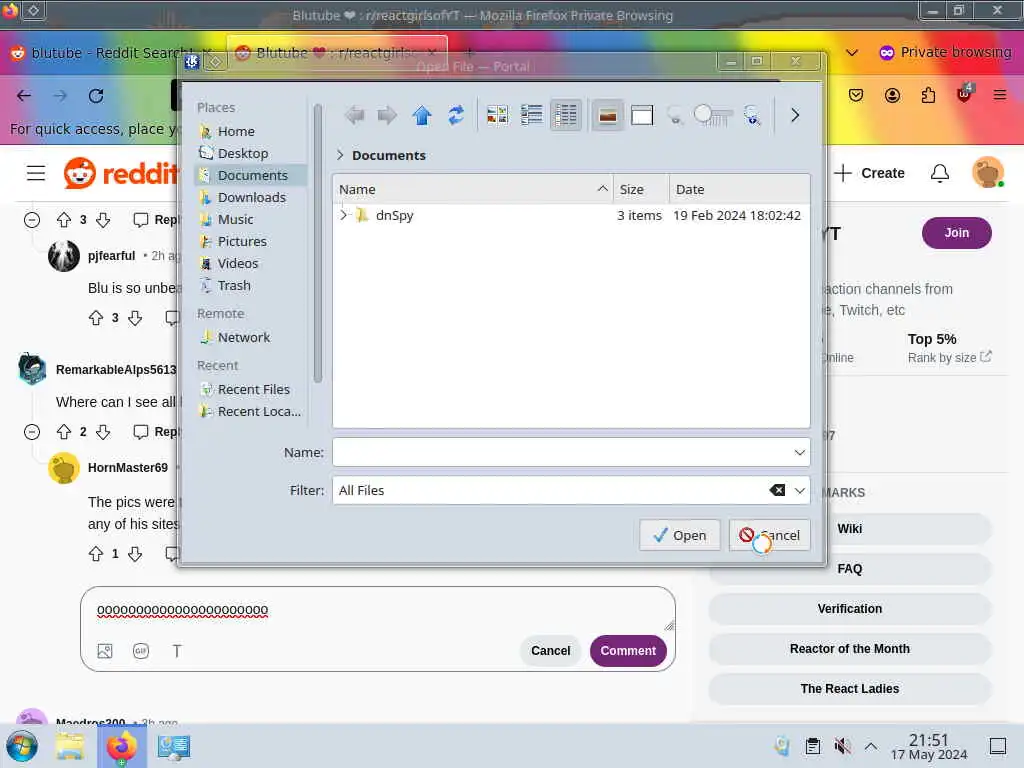This screenshot has width=1024, height=768.
Task: Click Create post button on Reddit
Action: pos(869,173)
